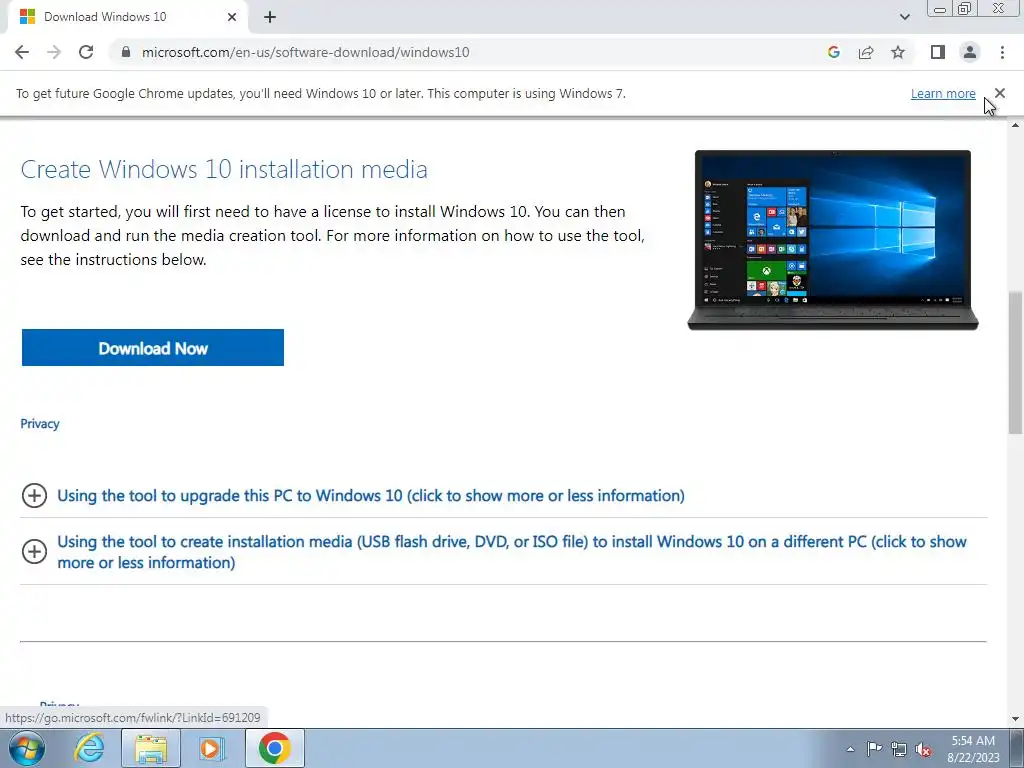View site info via the padlock icon
The width and height of the screenshot is (1024, 768).
(126, 52)
